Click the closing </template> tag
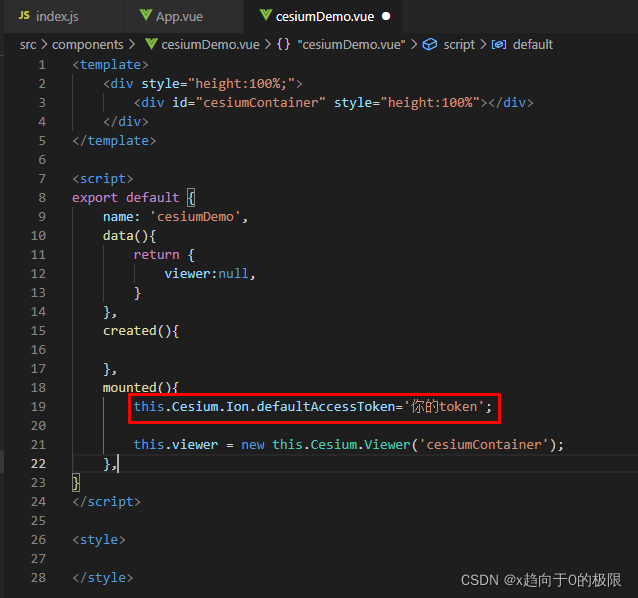This screenshot has height=598, width=638. click(x=114, y=141)
